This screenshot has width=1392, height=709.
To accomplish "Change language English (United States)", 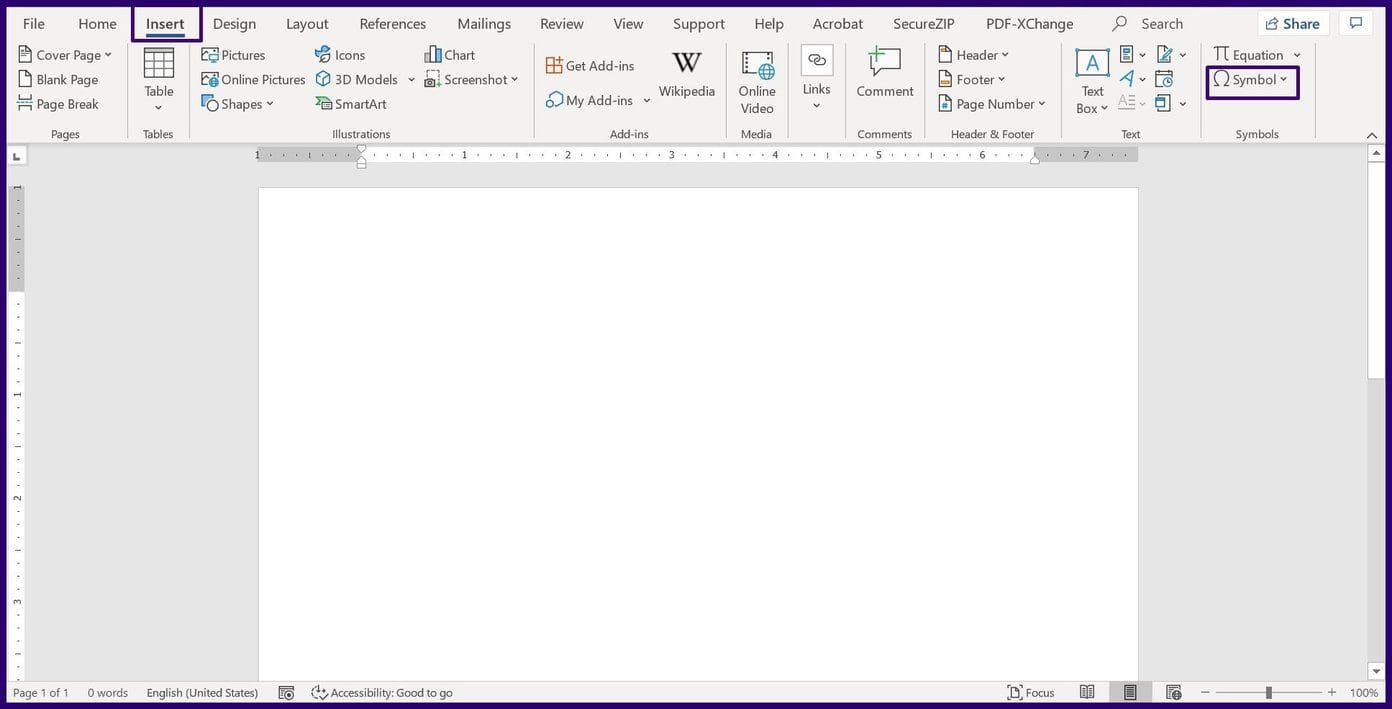I will coord(202,692).
